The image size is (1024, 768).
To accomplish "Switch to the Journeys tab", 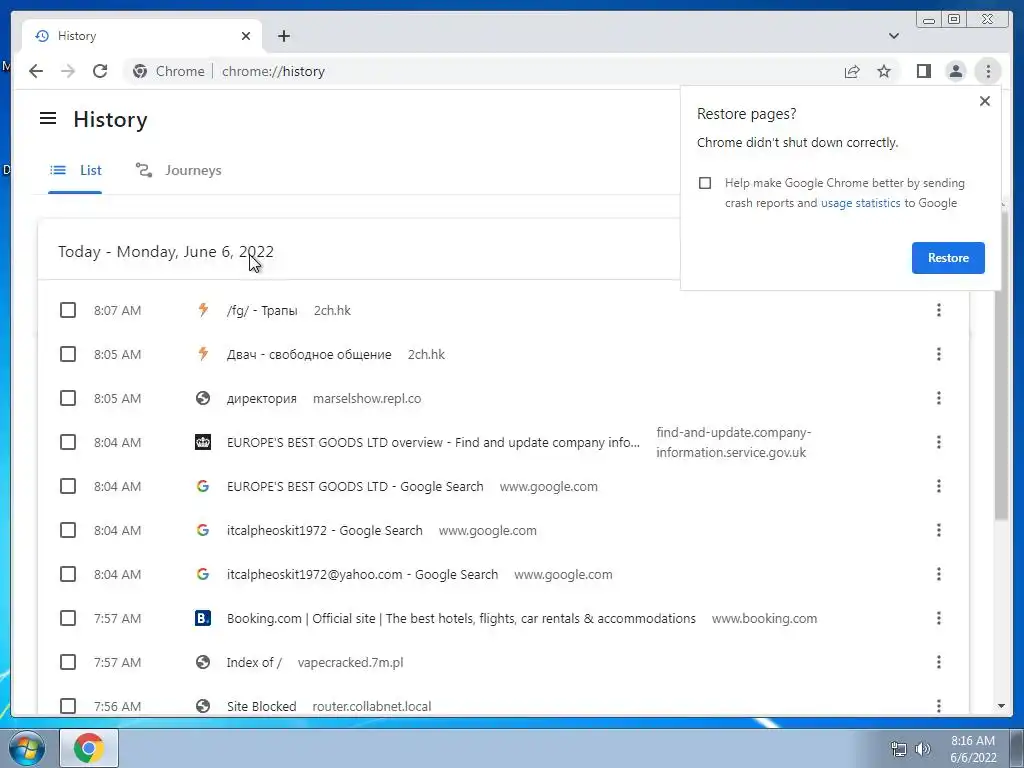I will (x=178, y=170).
